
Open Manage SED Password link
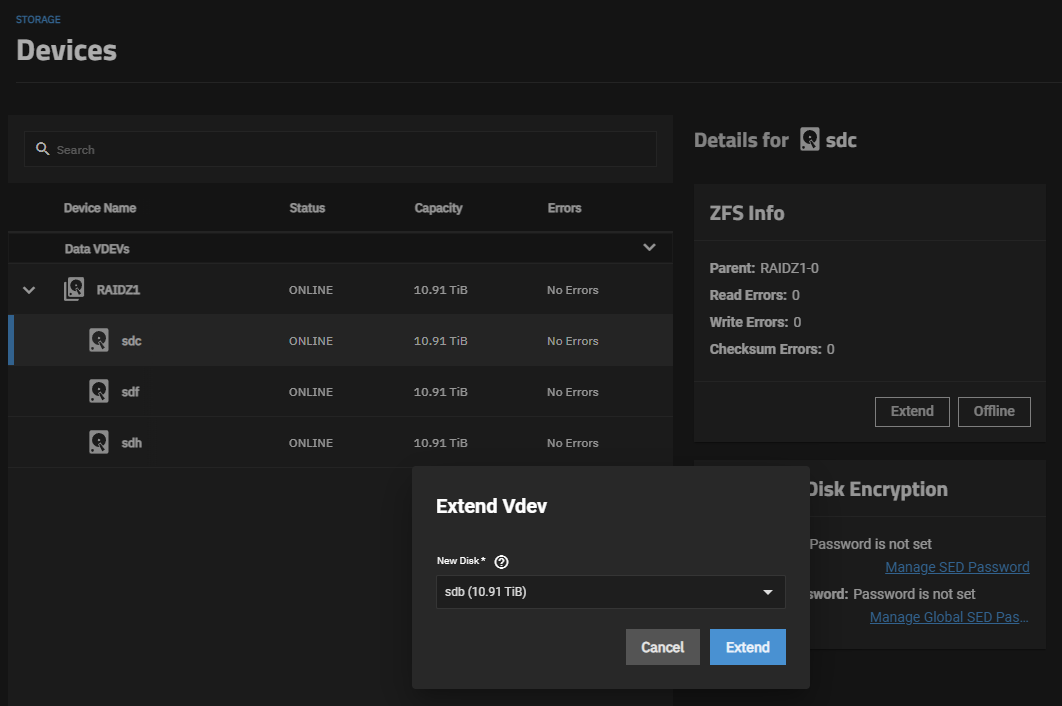(957, 567)
